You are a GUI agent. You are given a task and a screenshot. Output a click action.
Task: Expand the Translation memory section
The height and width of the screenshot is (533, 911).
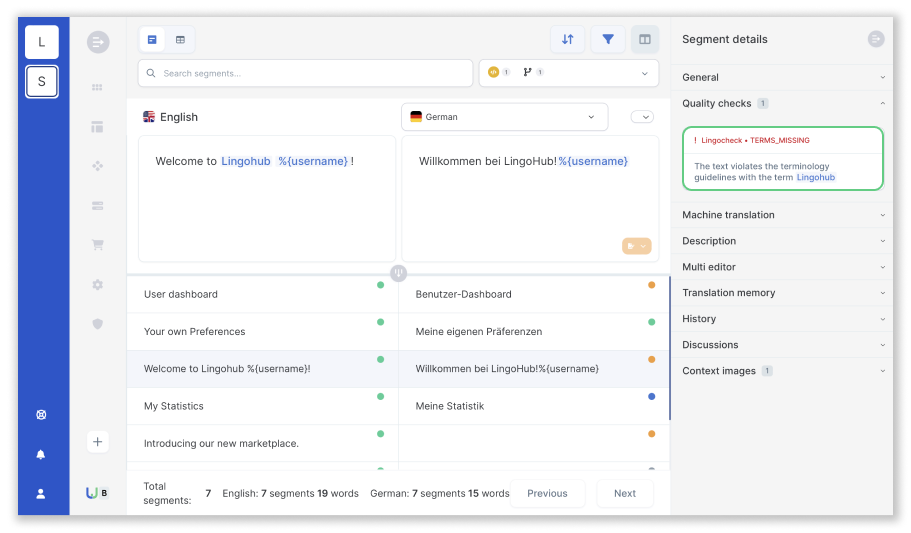click(782, 292)
